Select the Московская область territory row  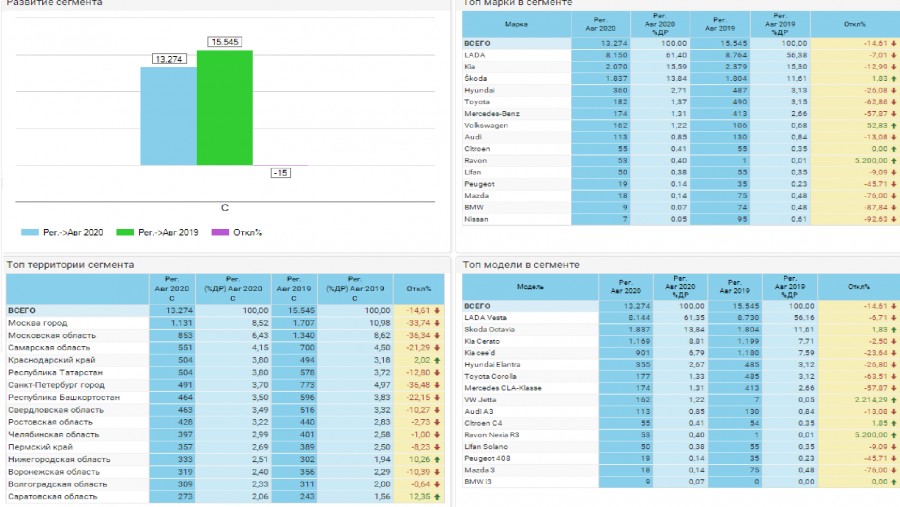[225, 335]
